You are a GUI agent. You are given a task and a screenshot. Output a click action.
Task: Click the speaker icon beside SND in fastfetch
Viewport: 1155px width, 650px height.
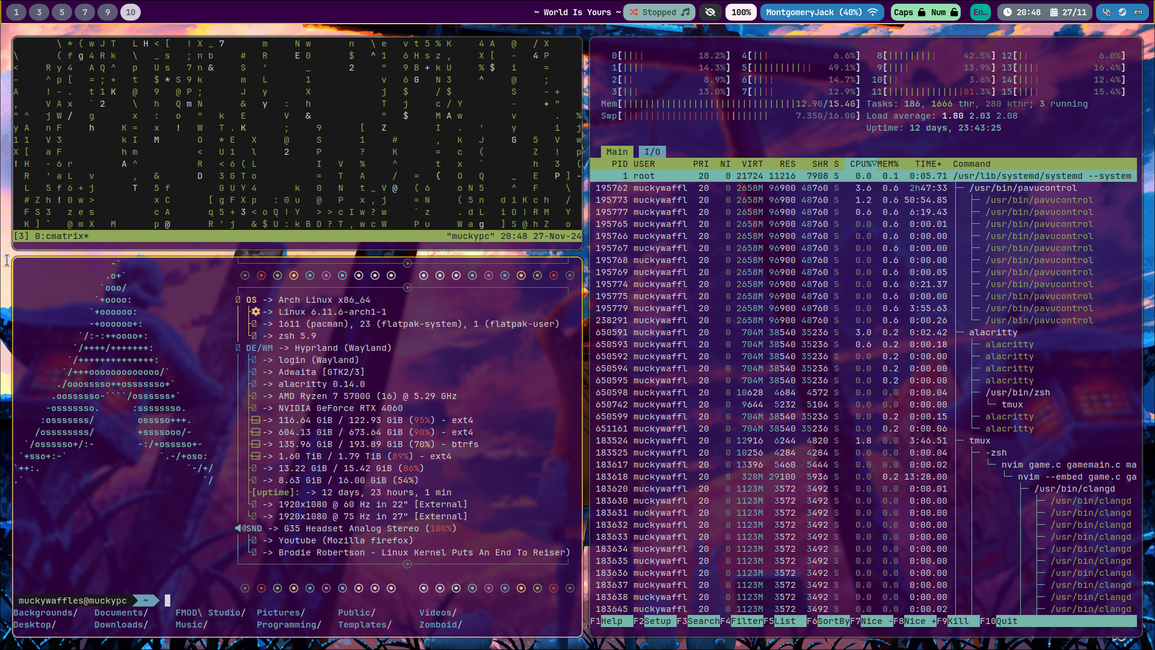tap(239, 528)
